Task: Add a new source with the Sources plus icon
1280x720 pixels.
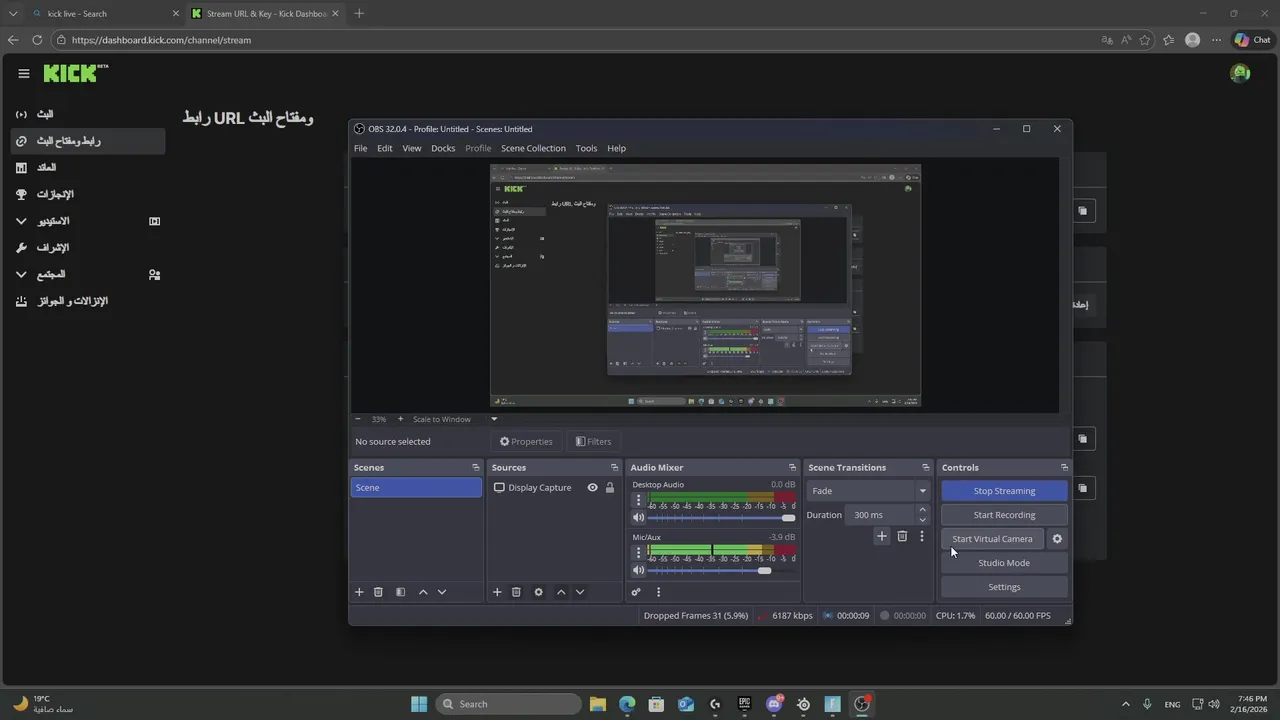Action: 497,592
